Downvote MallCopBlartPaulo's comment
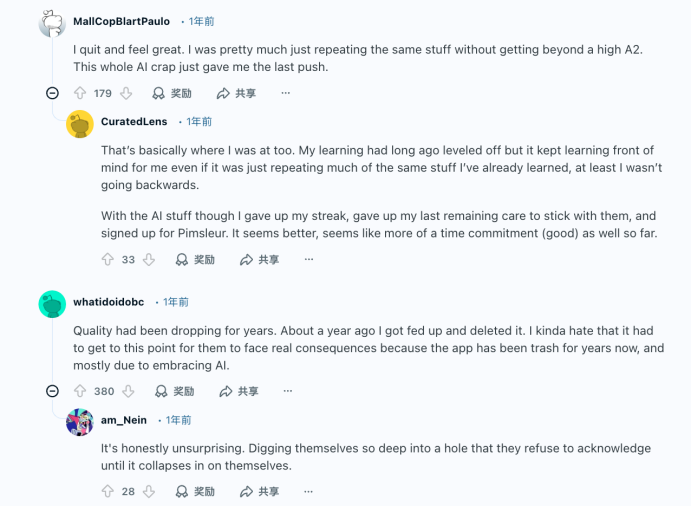This screenshot has width=692, height=507. [x=126, y=93]
